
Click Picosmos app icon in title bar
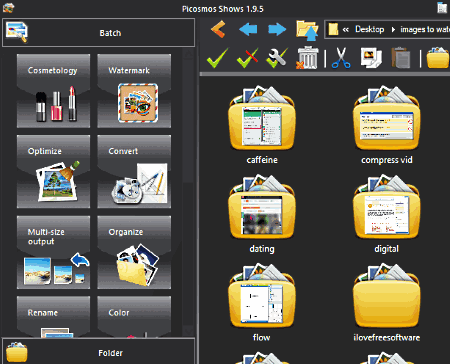(8, 7)
